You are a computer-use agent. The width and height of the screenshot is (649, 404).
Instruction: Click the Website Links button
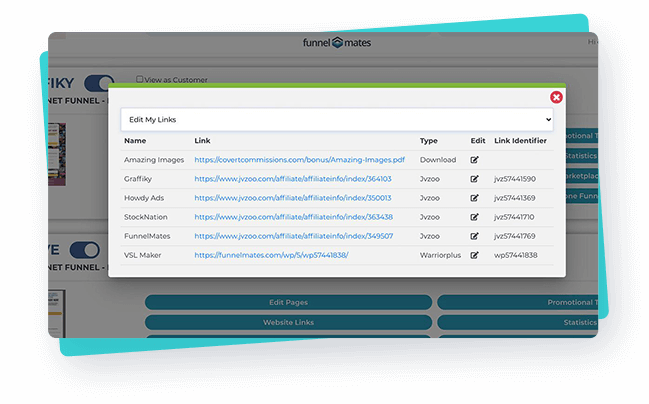(x=288, y=322)
